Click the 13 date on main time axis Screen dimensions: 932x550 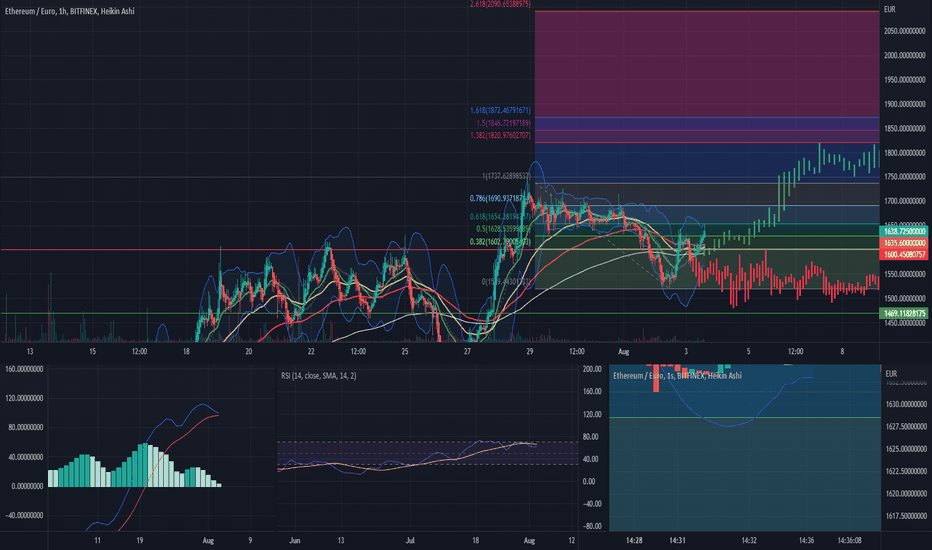click(x=30, y=351)
